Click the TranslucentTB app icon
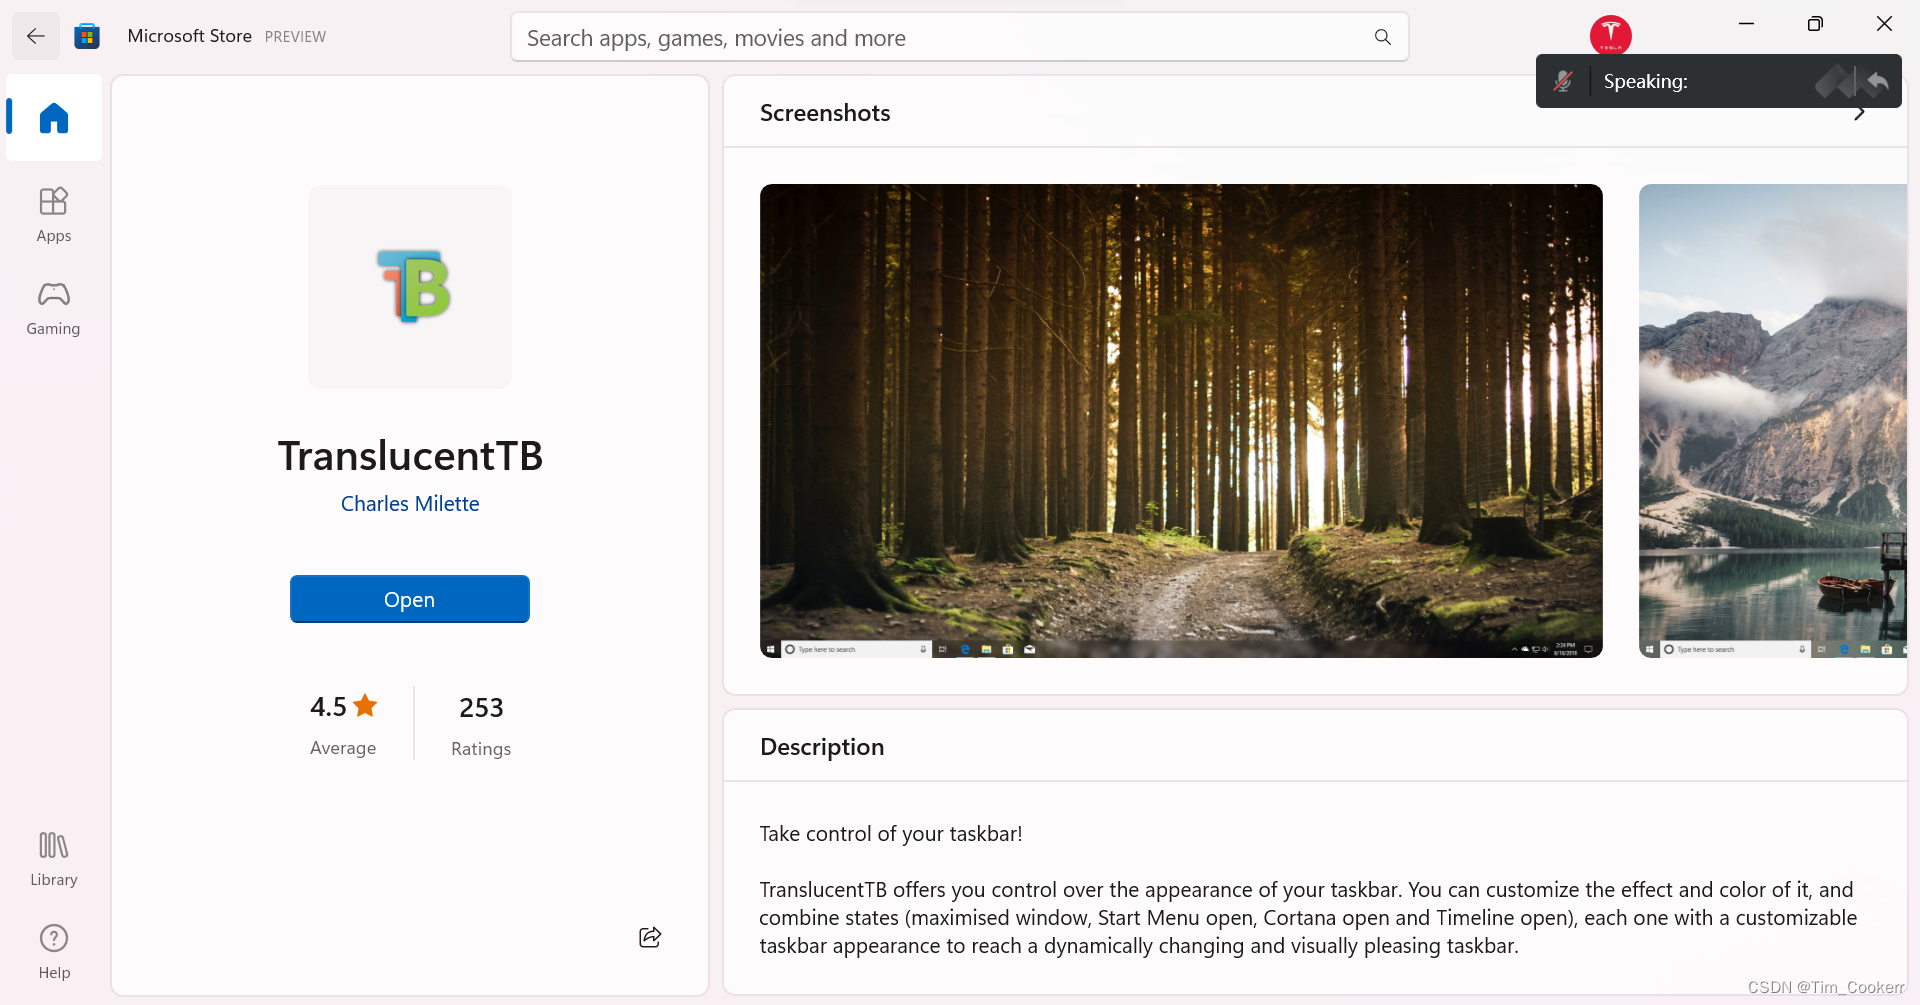 410,287
